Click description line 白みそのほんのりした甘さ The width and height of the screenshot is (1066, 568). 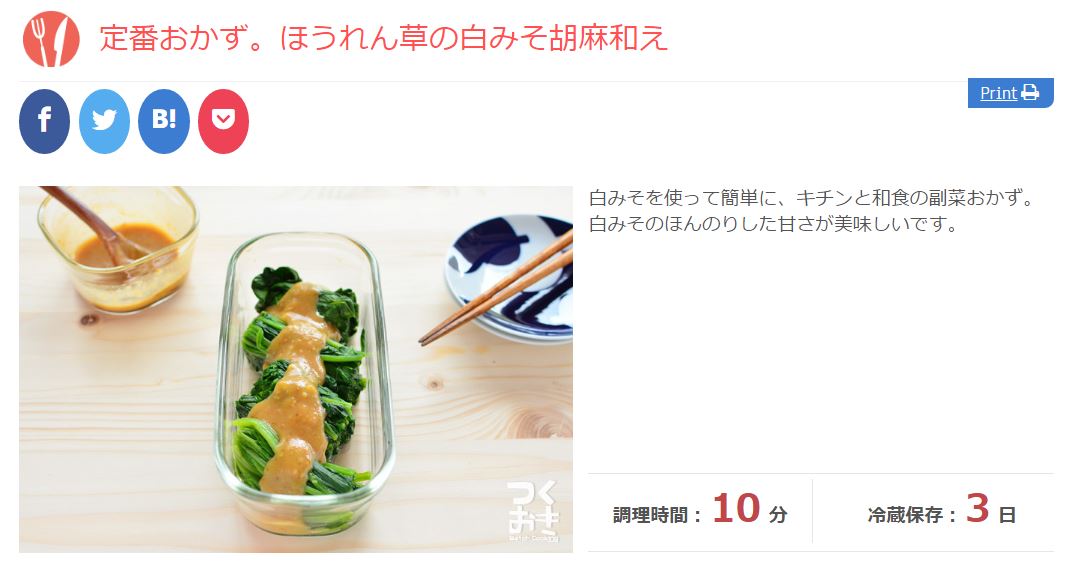[774, 224]
